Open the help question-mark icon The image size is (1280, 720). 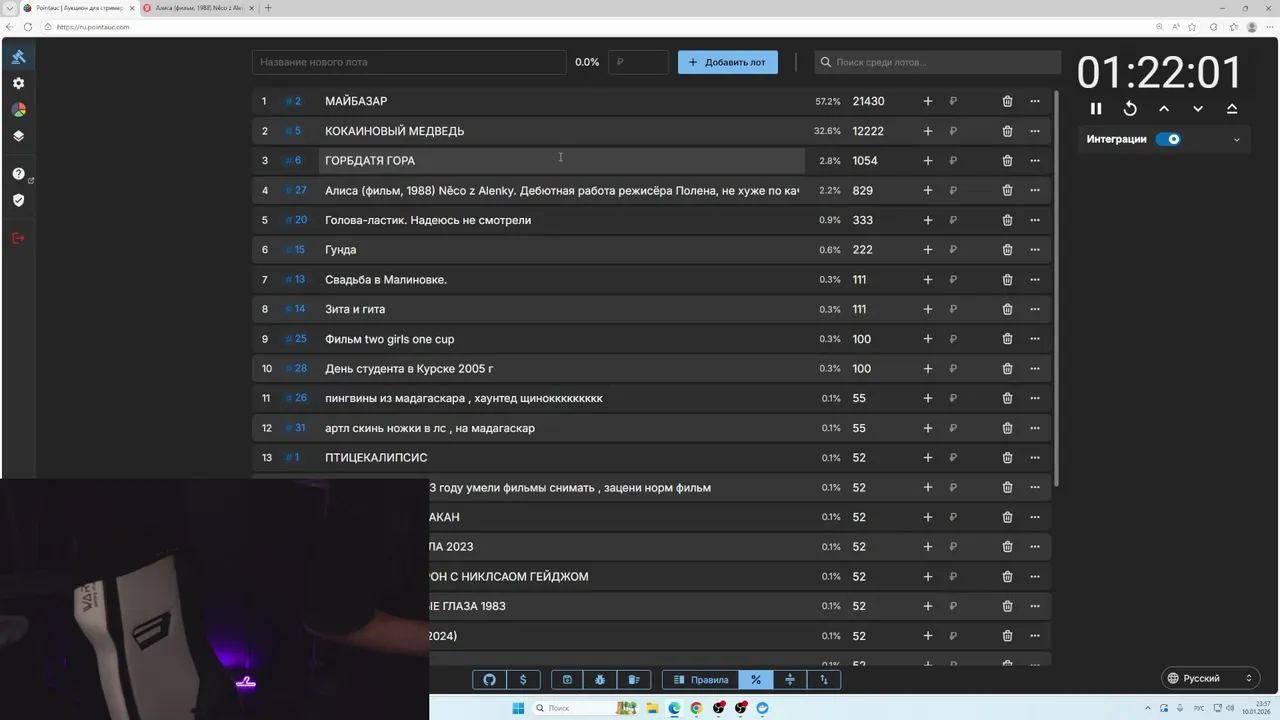click(x=18, y=174)
